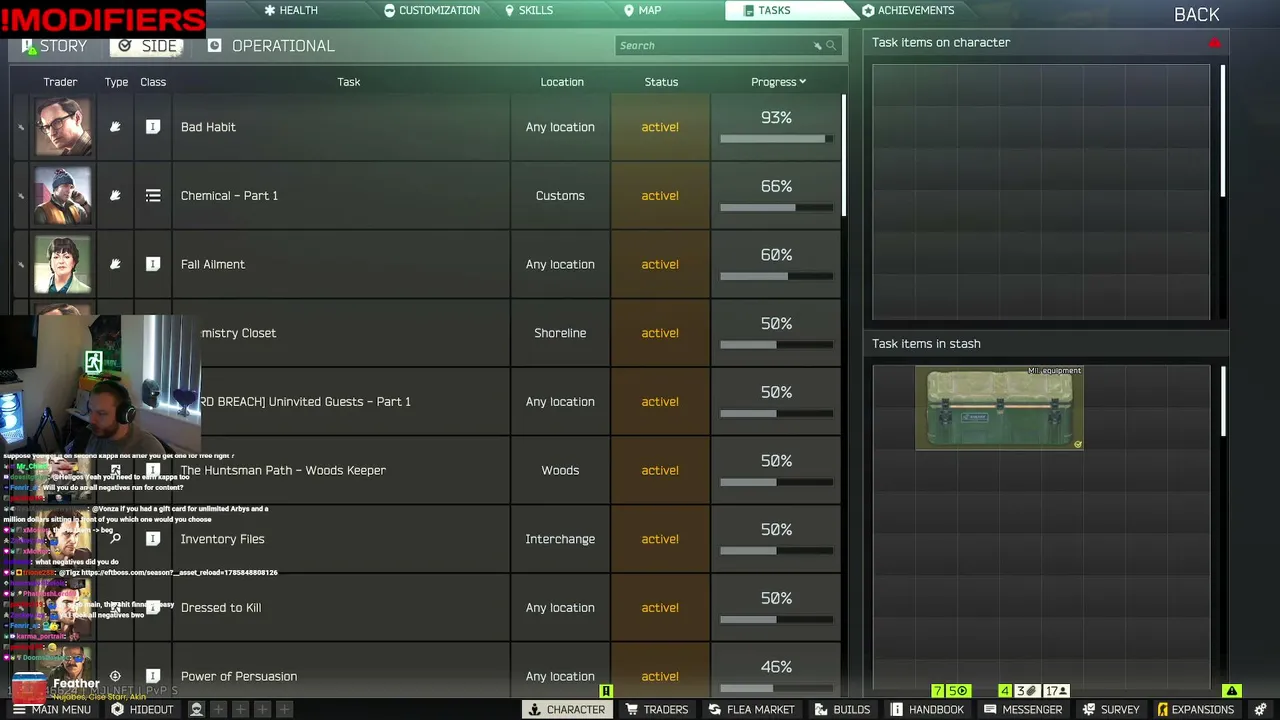The width and height of the screenshot is (1280, 720).
Task: Click the pin icon in search box
Action: [x=817, y=45]
